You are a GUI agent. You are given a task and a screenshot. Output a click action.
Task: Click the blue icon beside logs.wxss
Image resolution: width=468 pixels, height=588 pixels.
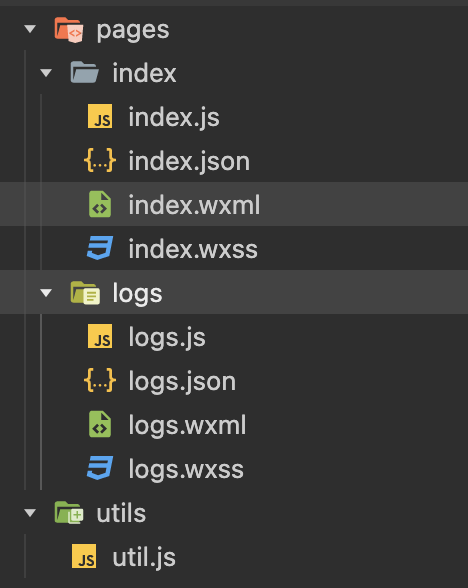coord(100,468)
